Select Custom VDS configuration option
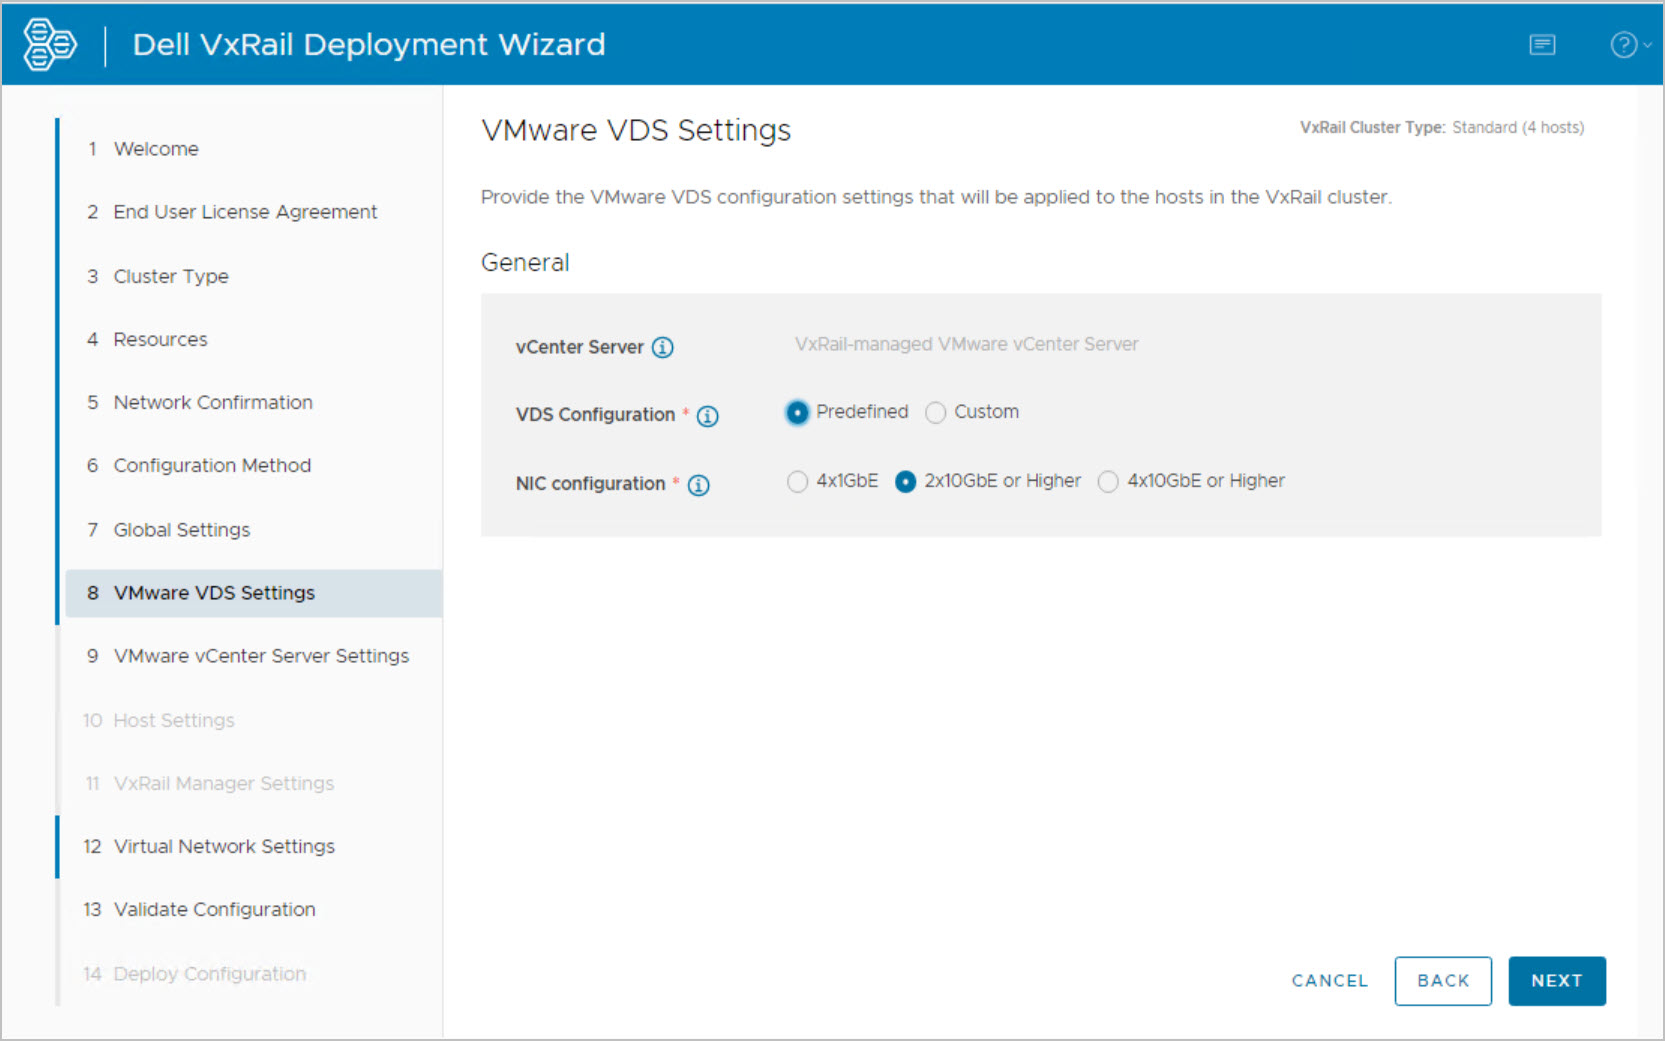1665x1041 pixels. 936,413
